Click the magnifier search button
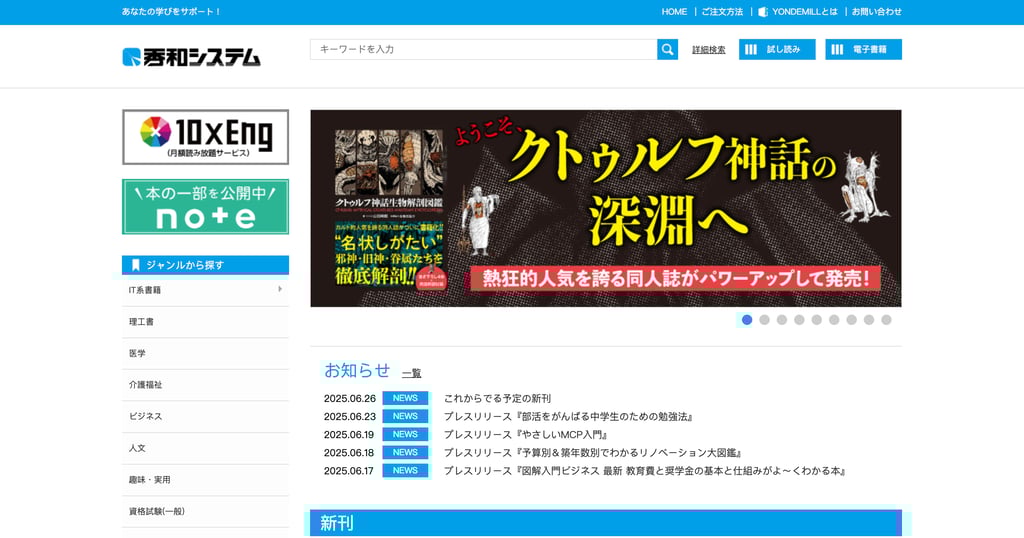 click(x=667, y=50)
